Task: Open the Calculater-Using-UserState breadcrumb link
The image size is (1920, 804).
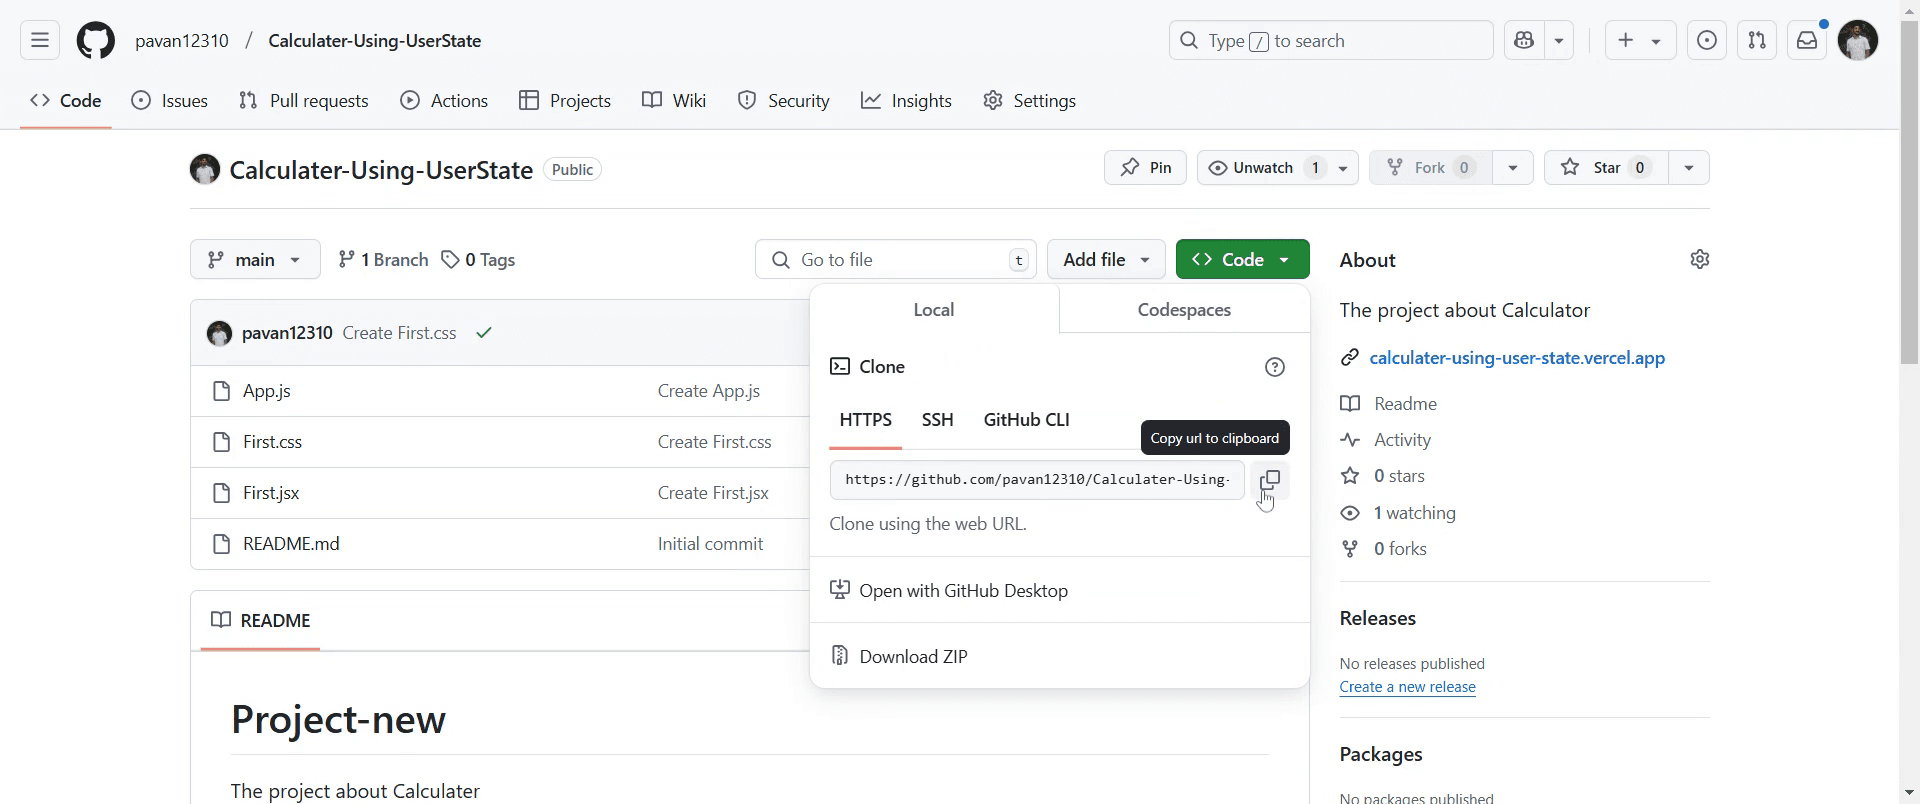Action: (x=375, y=41)
